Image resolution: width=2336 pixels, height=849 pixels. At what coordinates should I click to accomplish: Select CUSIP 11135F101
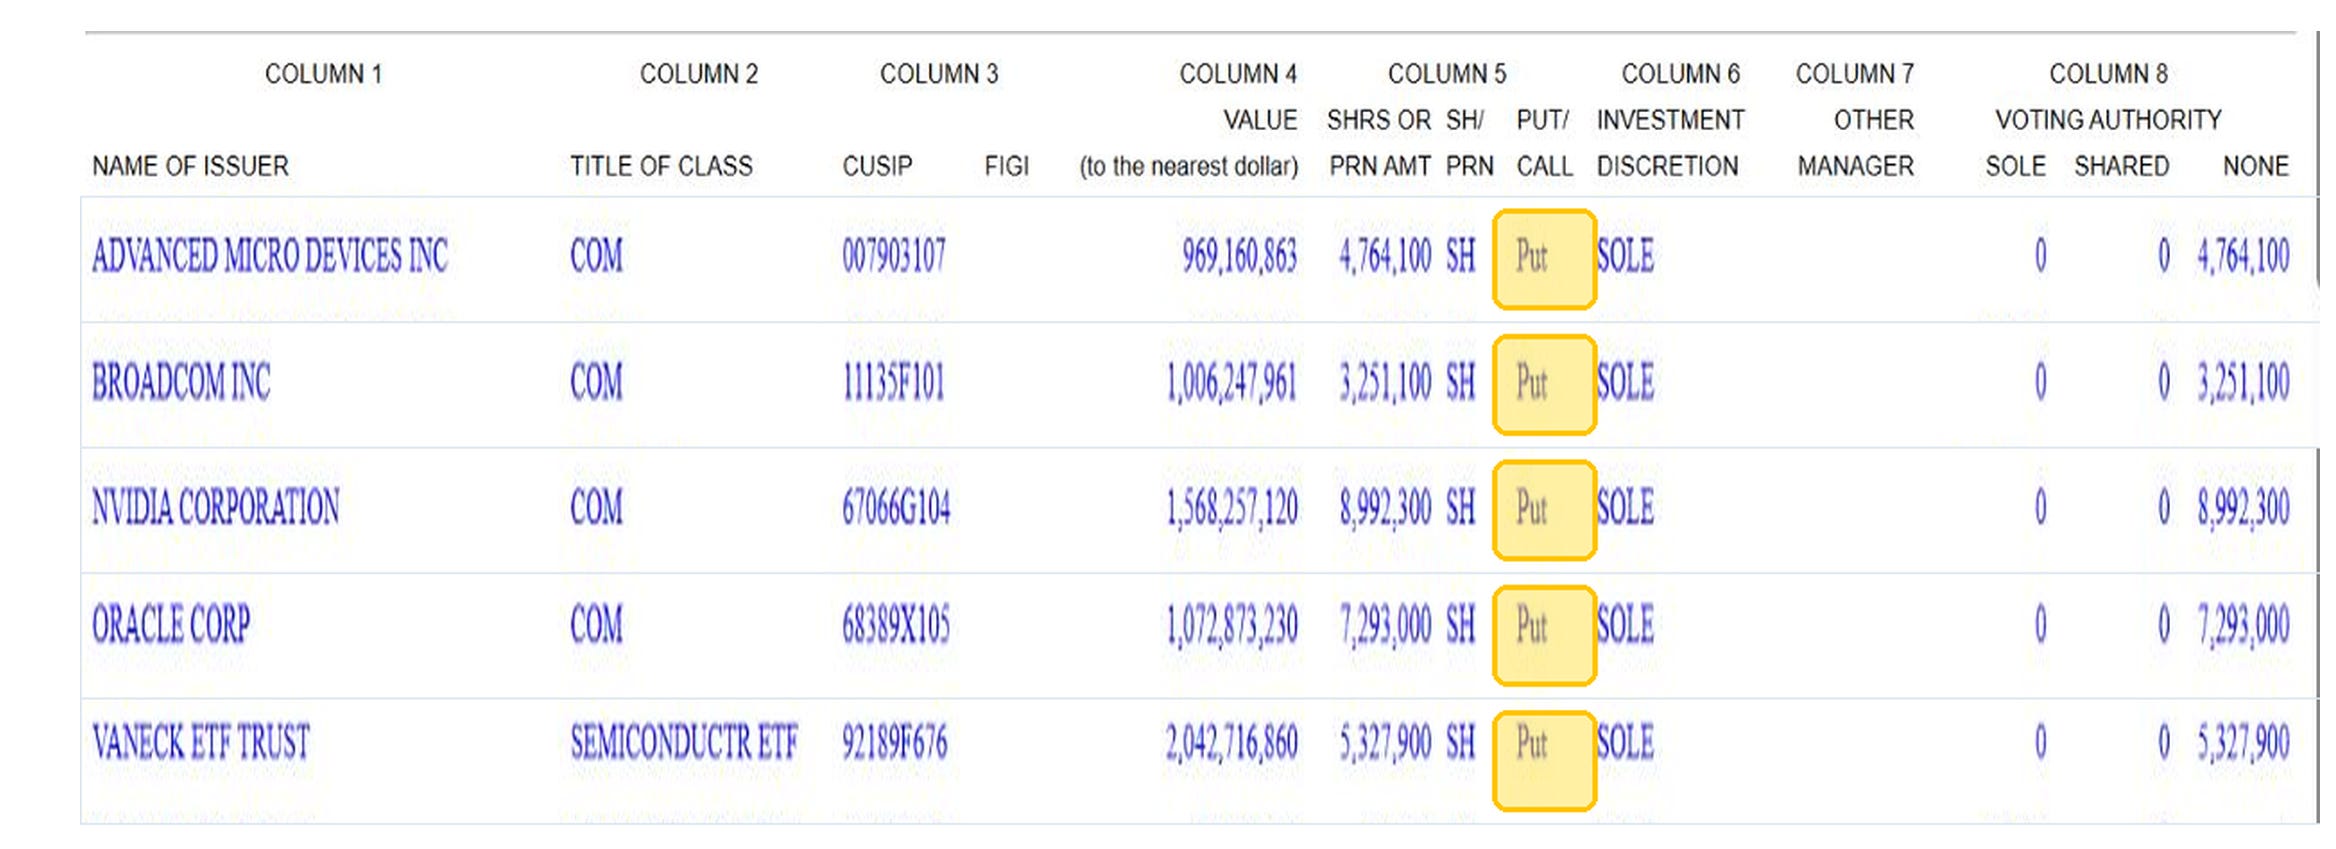click(x=893, y=382)
